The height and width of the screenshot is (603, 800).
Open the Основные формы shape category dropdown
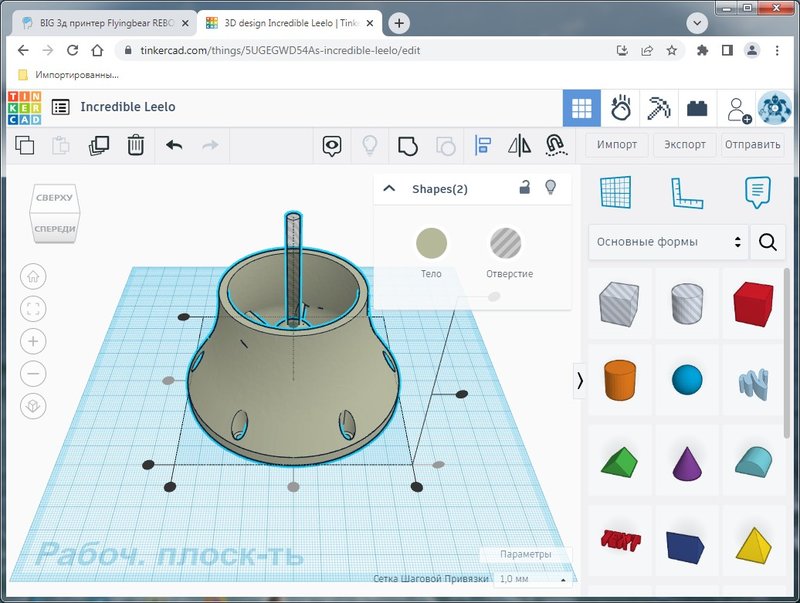[668, 242]
